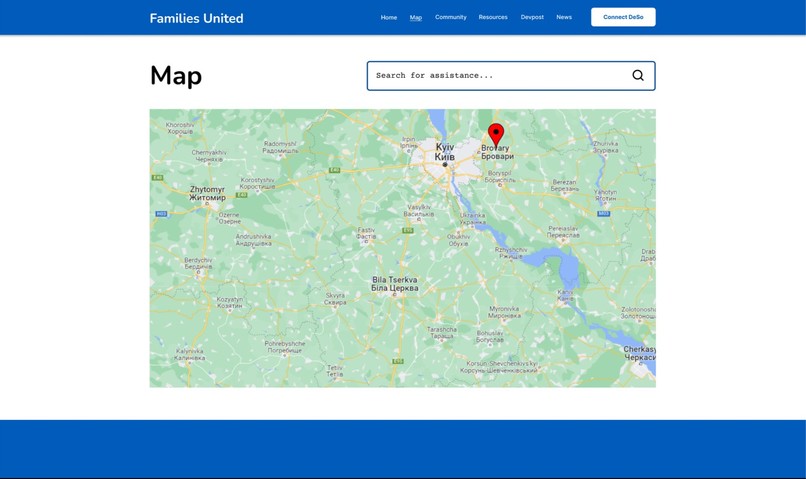Click the Zgurivka label on map
The image size is (806, 479).
[606, 147]
